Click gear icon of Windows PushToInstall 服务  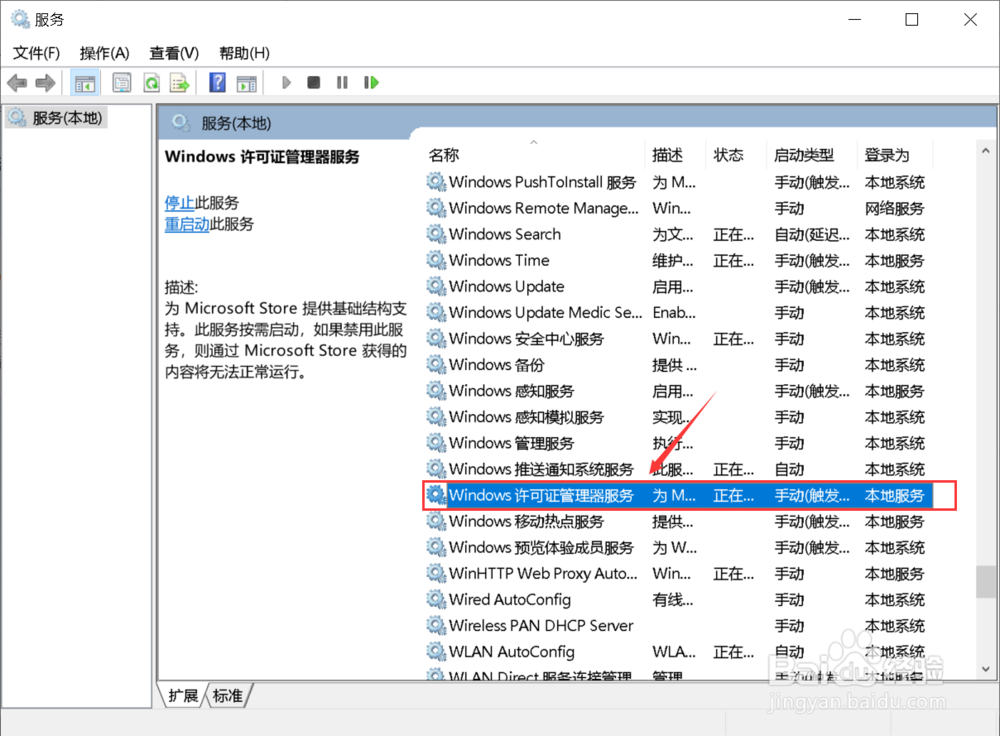[436, 182]
